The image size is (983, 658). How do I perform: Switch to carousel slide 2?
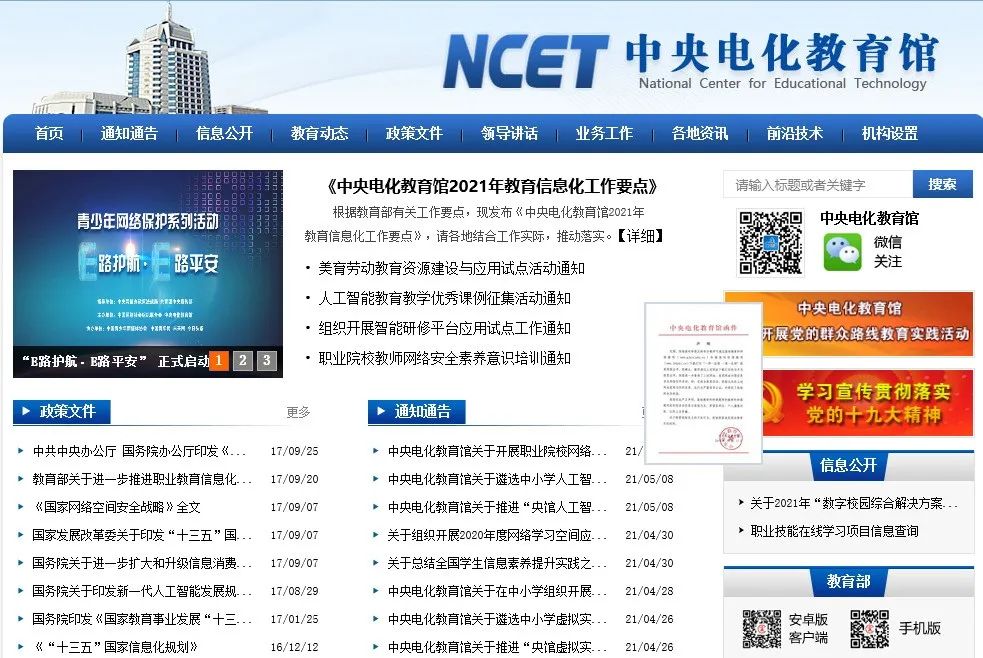click(x=243, y=360)
